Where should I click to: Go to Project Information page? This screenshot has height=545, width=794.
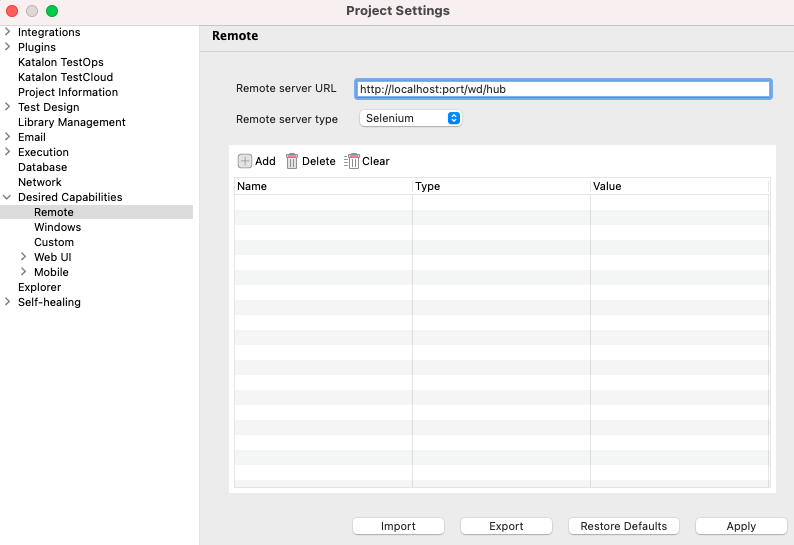click(68, 92)
